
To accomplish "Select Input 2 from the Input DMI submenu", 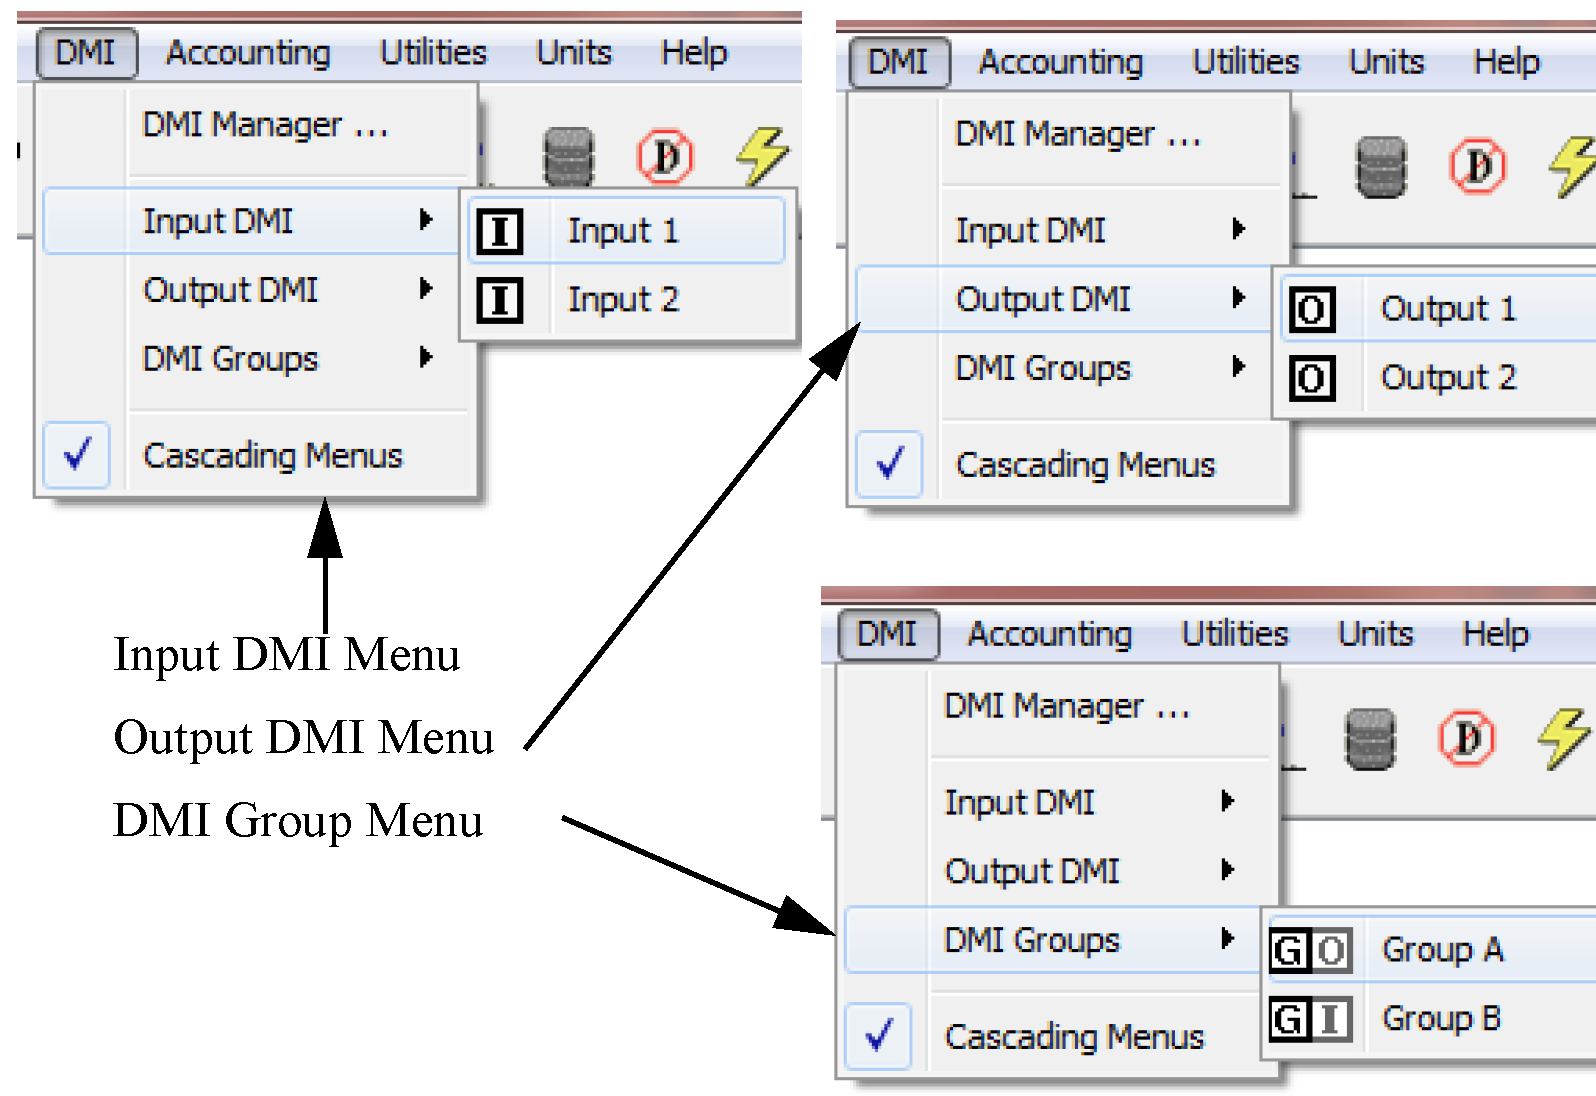I will (623, 300).
